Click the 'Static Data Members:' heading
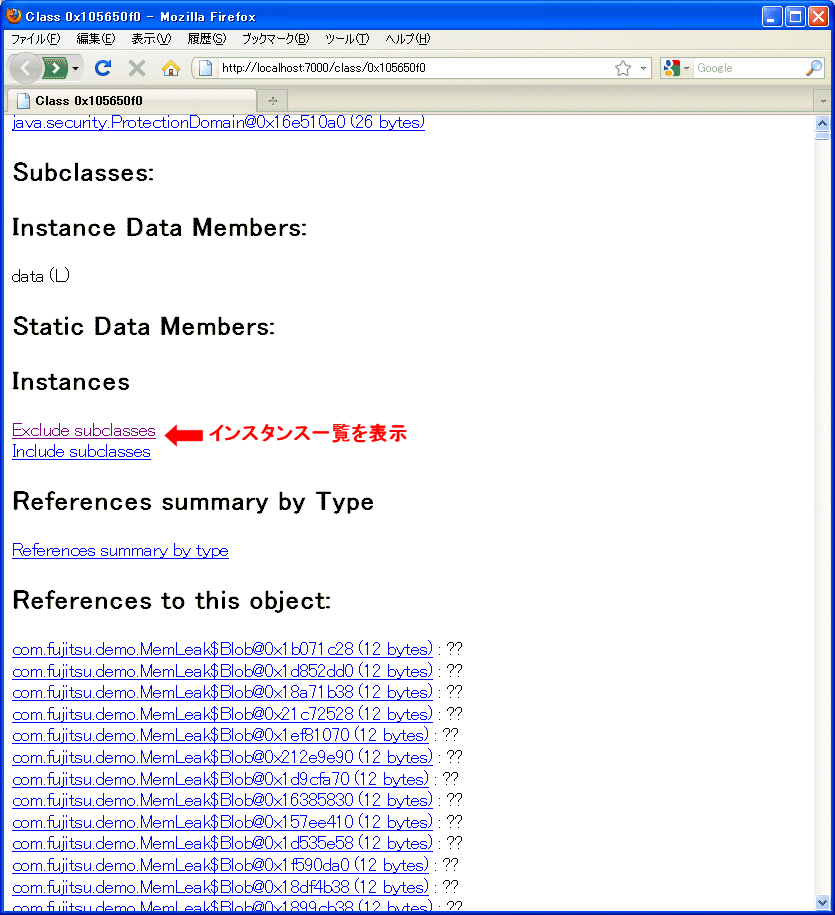This screenshot has width=835, height=915. coord(144,326)
